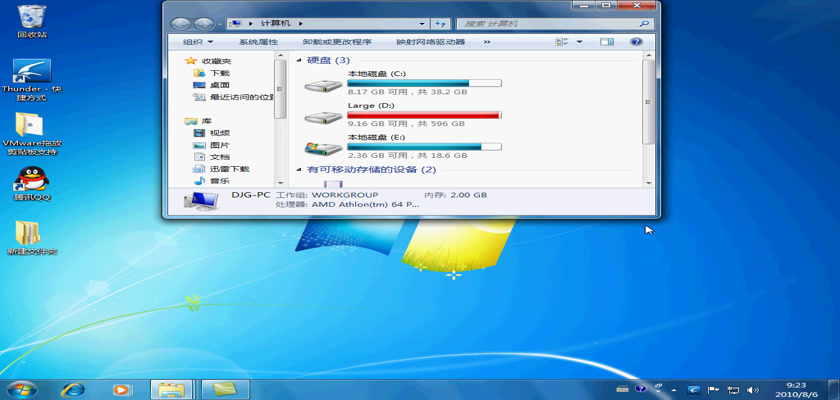This screenshot has width=840, height=400.
Task: Open Internet Explorer from the taskbar
Action: coord(72,389)
